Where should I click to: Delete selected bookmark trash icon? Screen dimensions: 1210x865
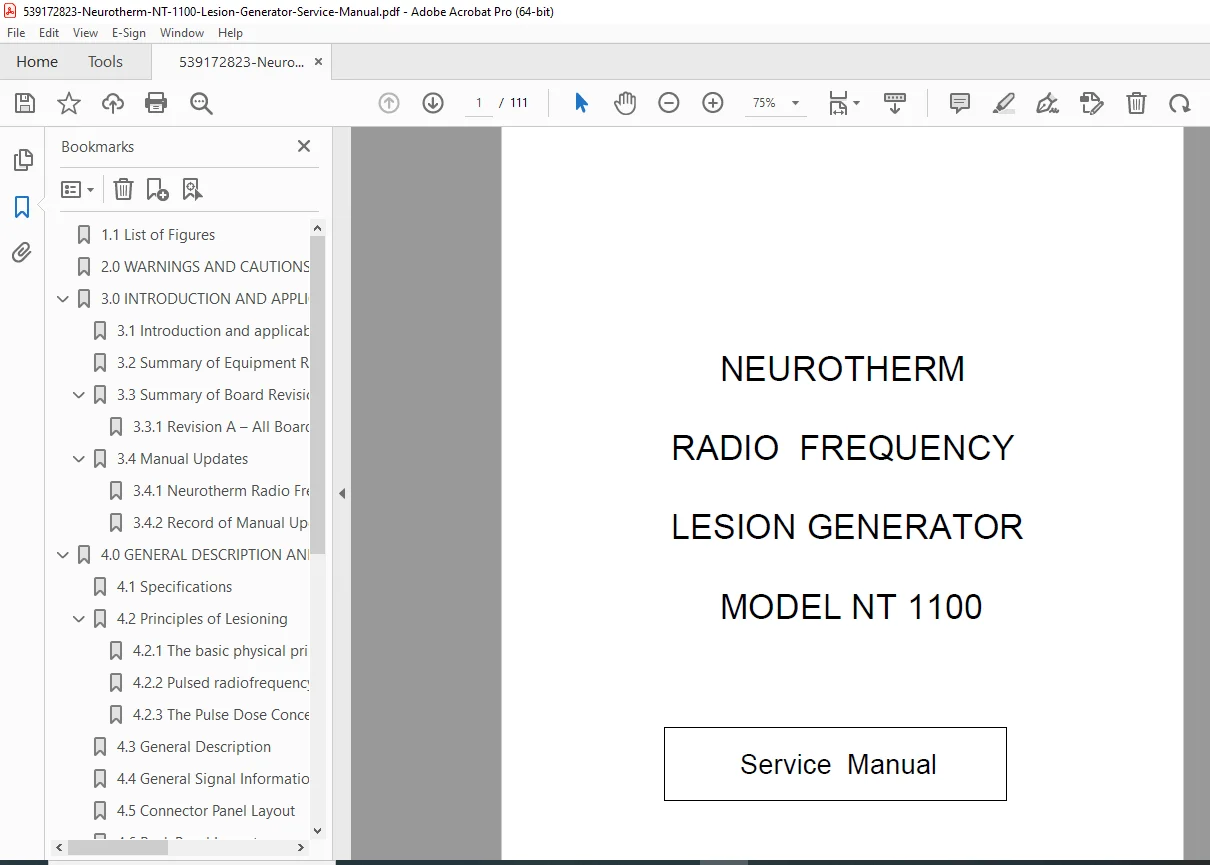point(123,189)
